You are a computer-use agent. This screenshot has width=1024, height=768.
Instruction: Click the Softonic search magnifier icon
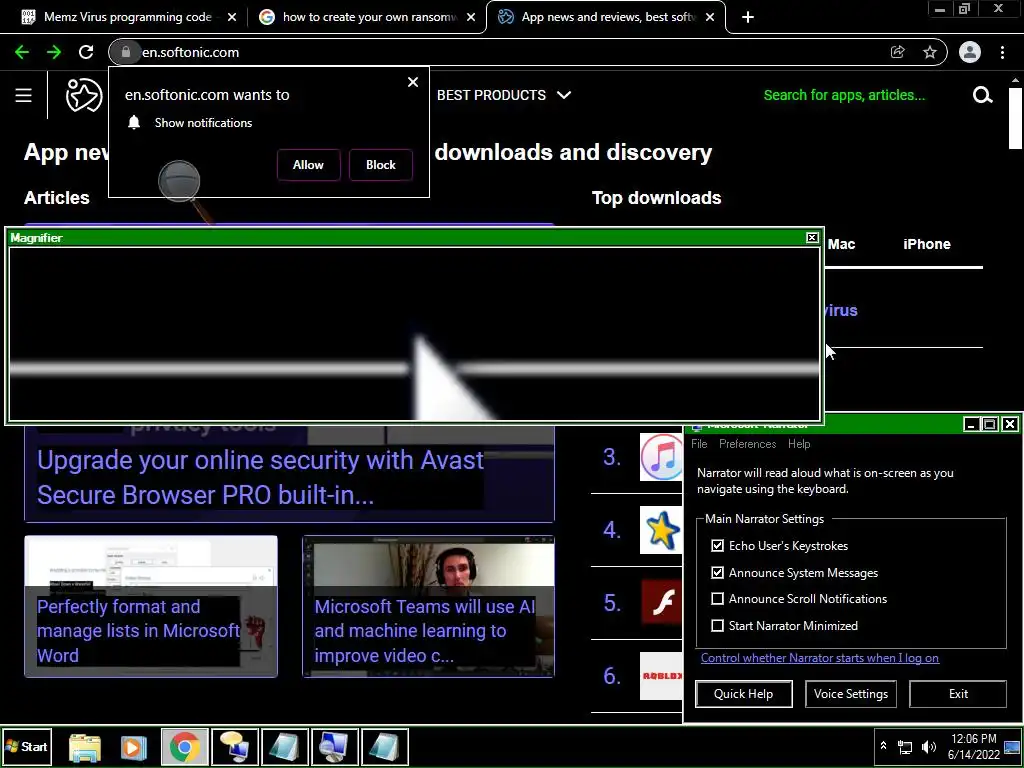(x=982, y=95)
